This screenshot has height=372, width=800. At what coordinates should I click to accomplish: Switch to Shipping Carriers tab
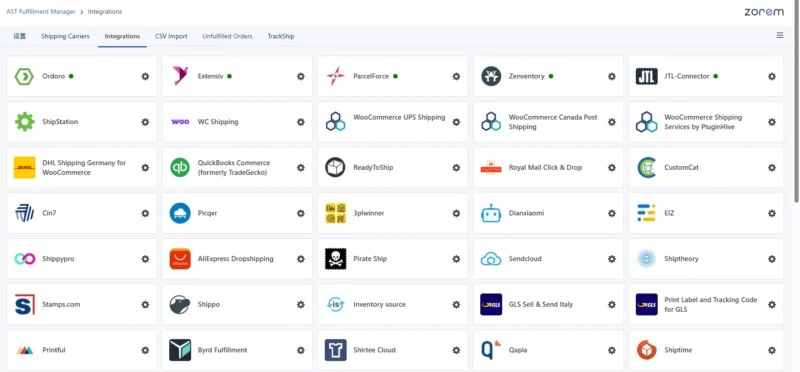(65, 36)
